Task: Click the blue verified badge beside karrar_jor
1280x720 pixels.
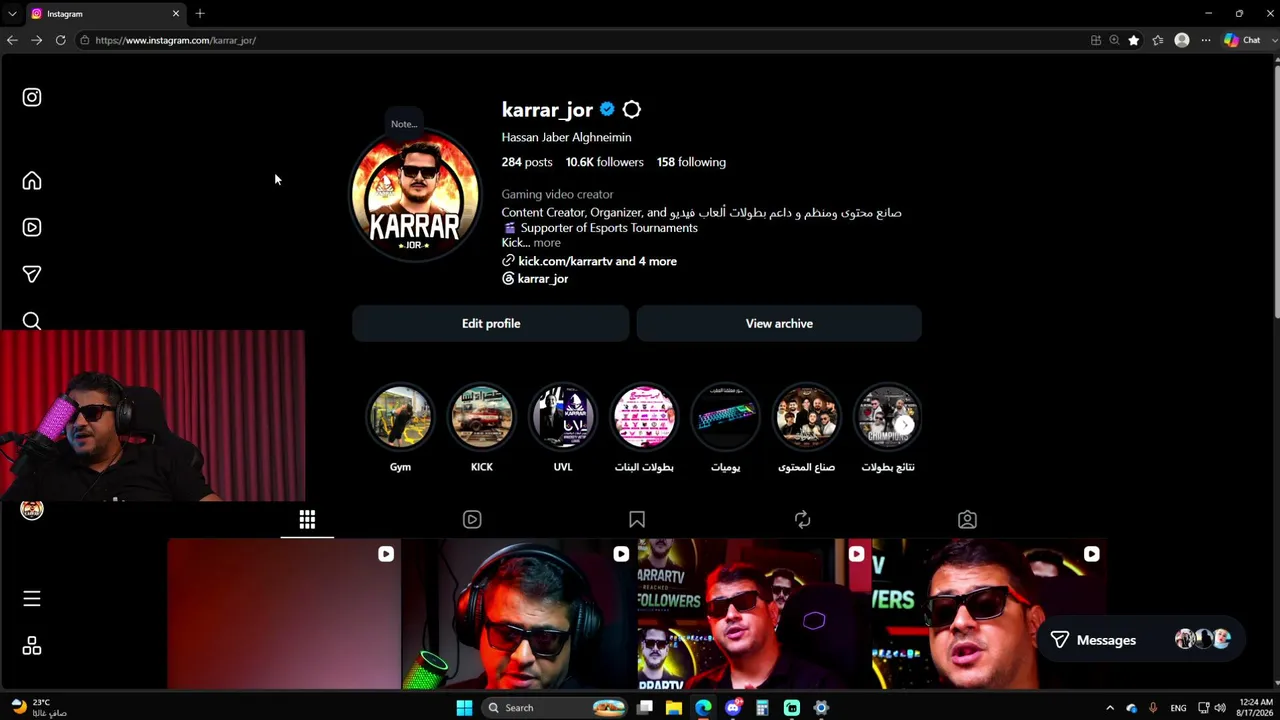Action: point(607,110)
